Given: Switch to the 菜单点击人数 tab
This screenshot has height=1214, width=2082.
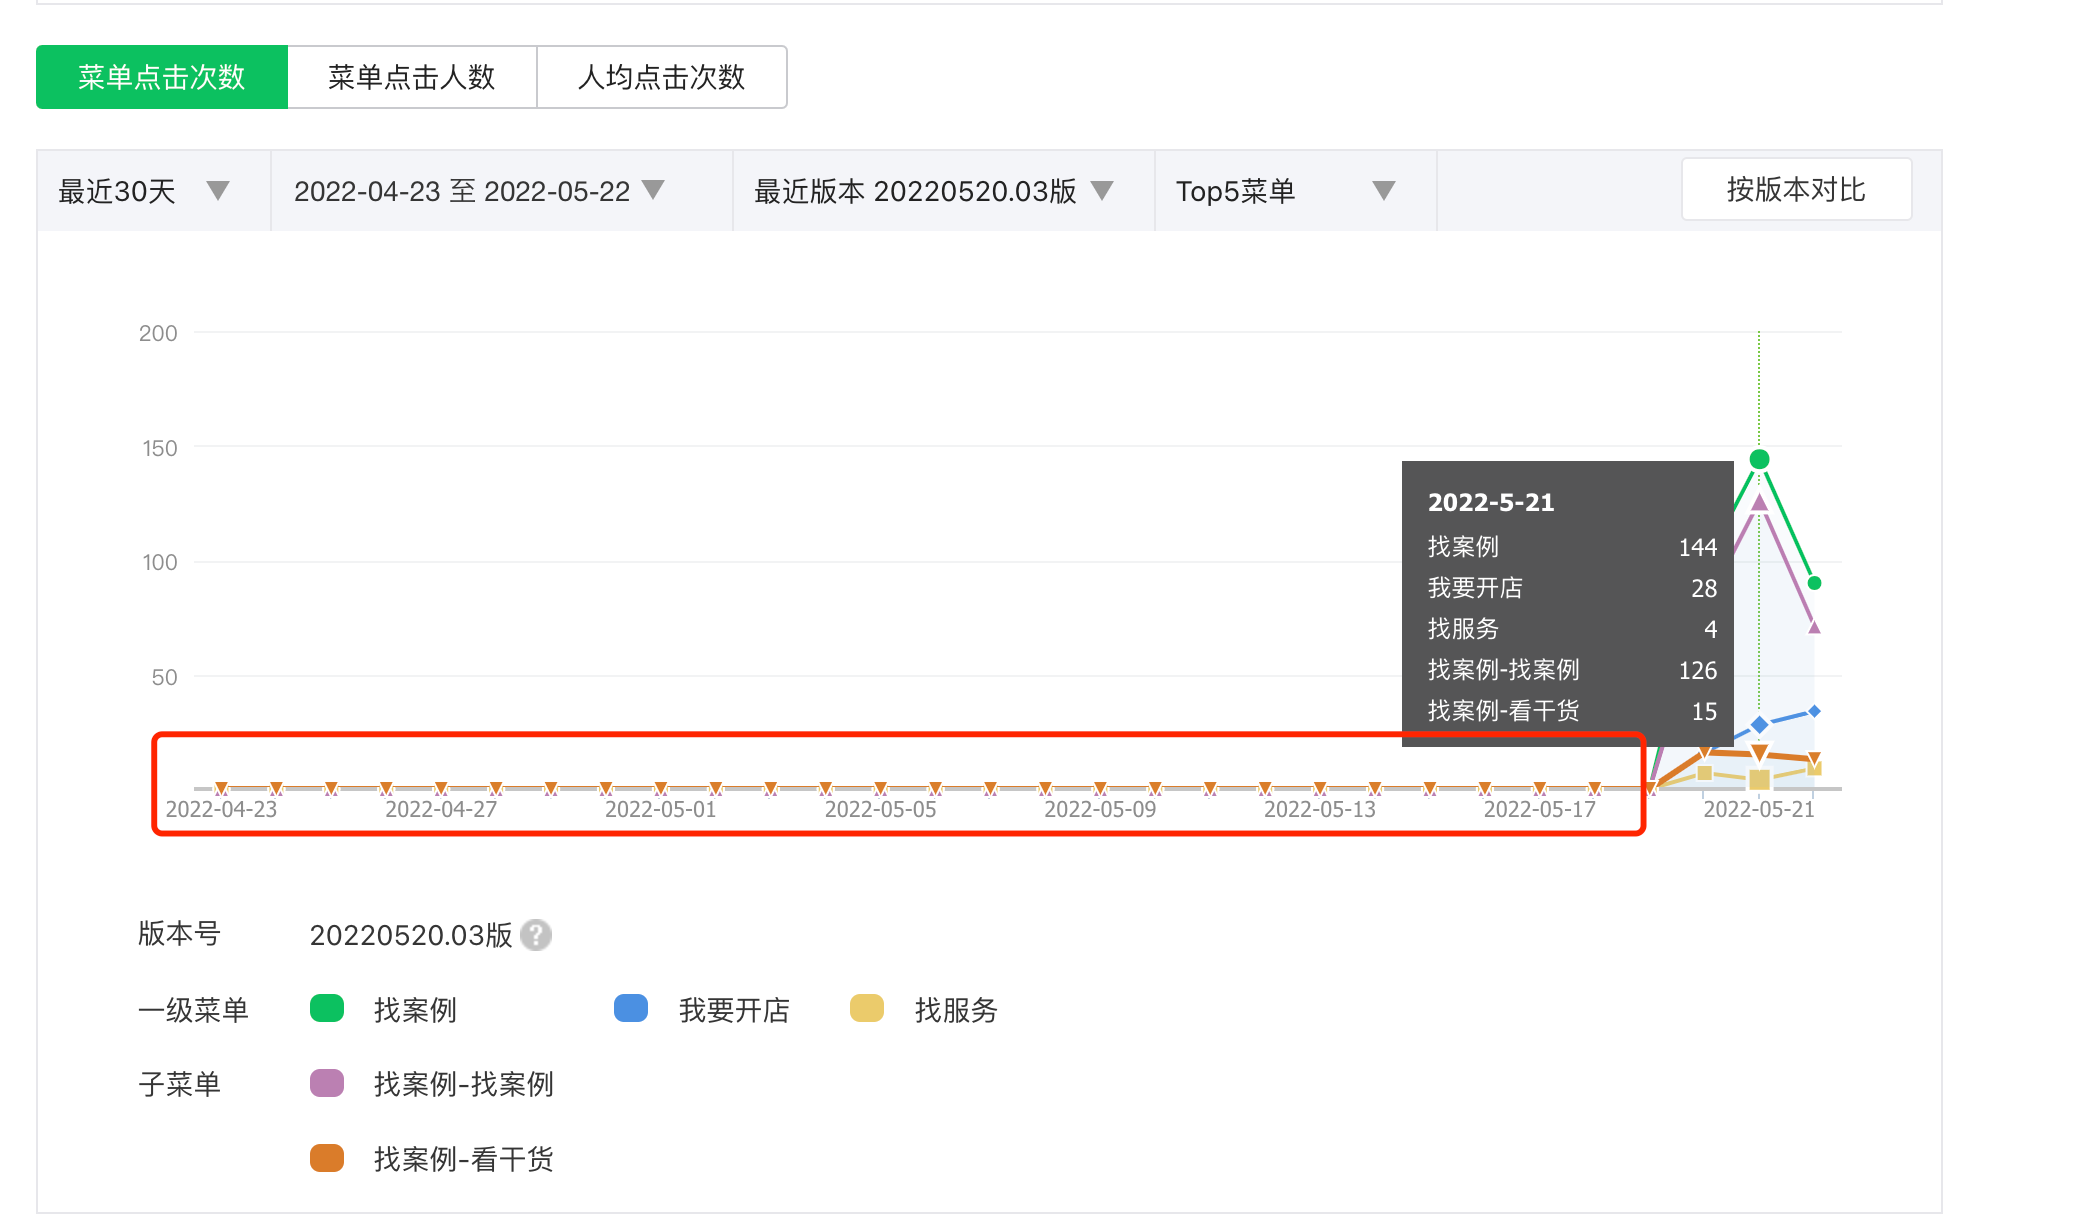Looking at the screenshot, I should tap(412, 77).
